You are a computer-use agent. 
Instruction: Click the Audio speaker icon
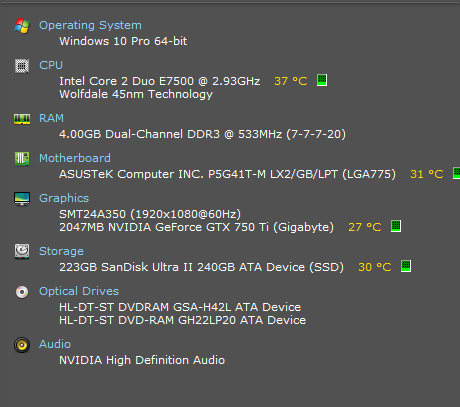pyautogui.click(x=22, y=345)
